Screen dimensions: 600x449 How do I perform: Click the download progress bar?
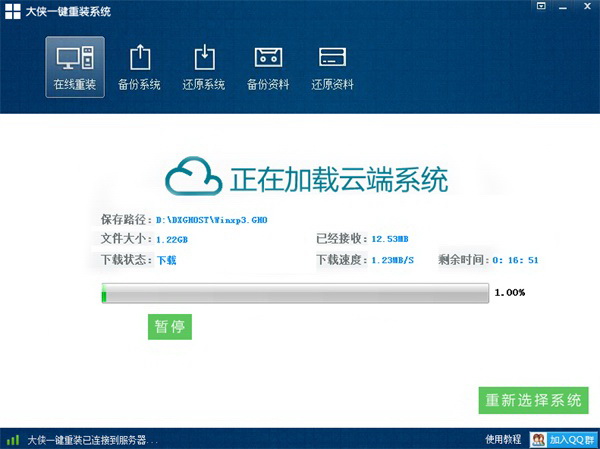(295, 293)
